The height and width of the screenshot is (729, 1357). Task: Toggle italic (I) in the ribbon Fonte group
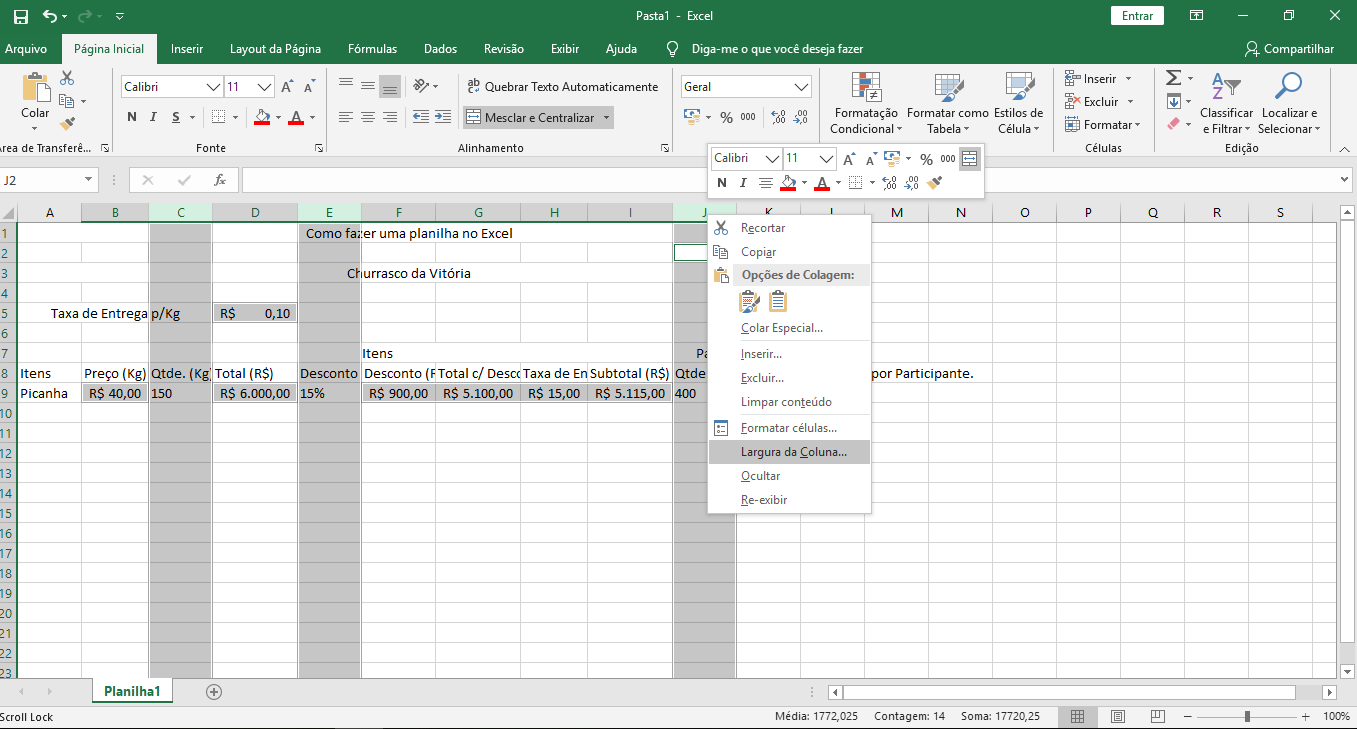[154, 117]
